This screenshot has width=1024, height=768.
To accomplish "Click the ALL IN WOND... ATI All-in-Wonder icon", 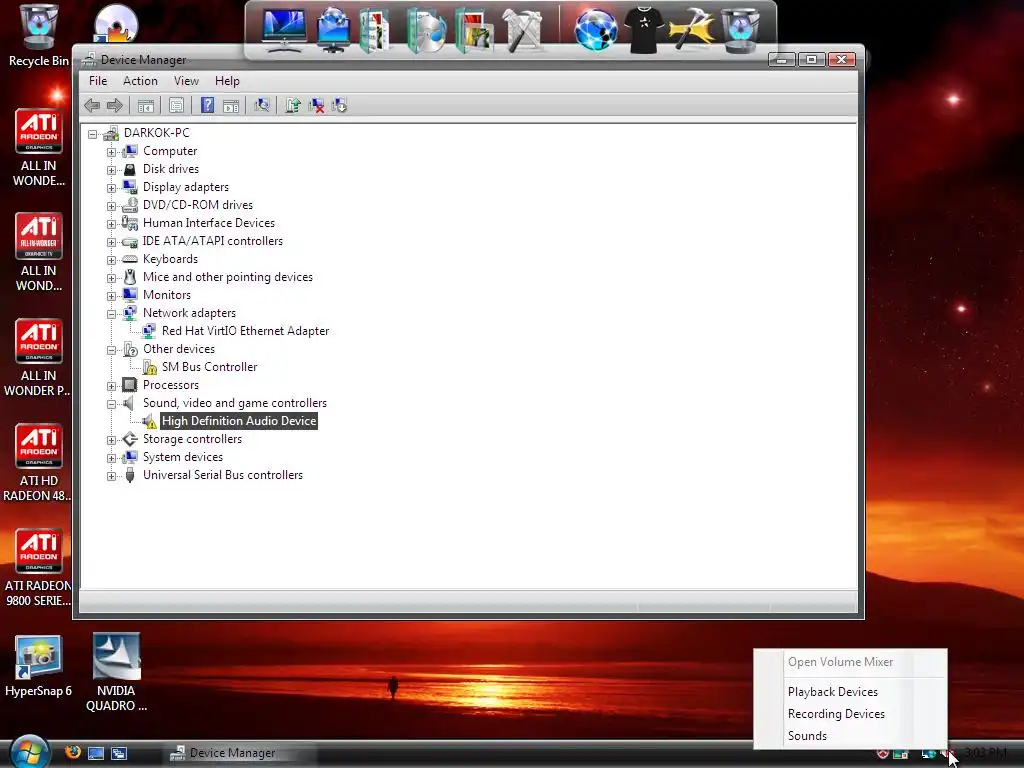I will point(39,253).
